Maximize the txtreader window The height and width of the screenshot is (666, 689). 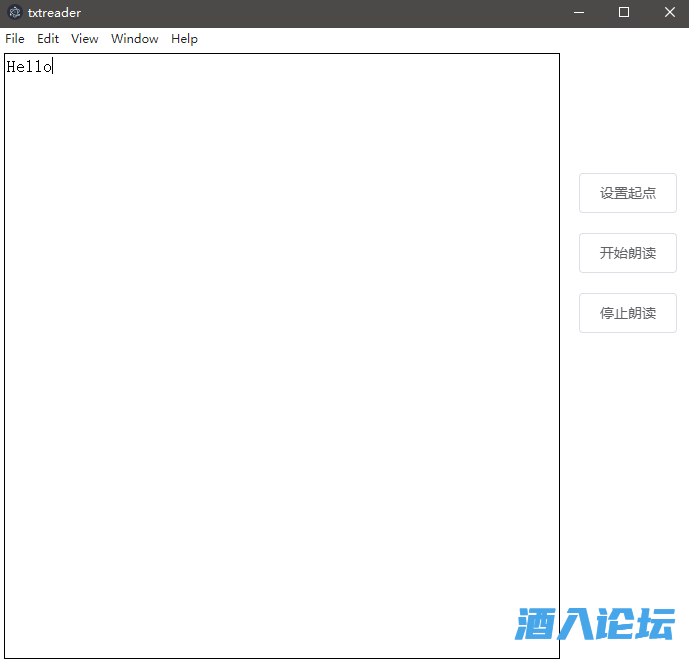[x=624, y=13]
